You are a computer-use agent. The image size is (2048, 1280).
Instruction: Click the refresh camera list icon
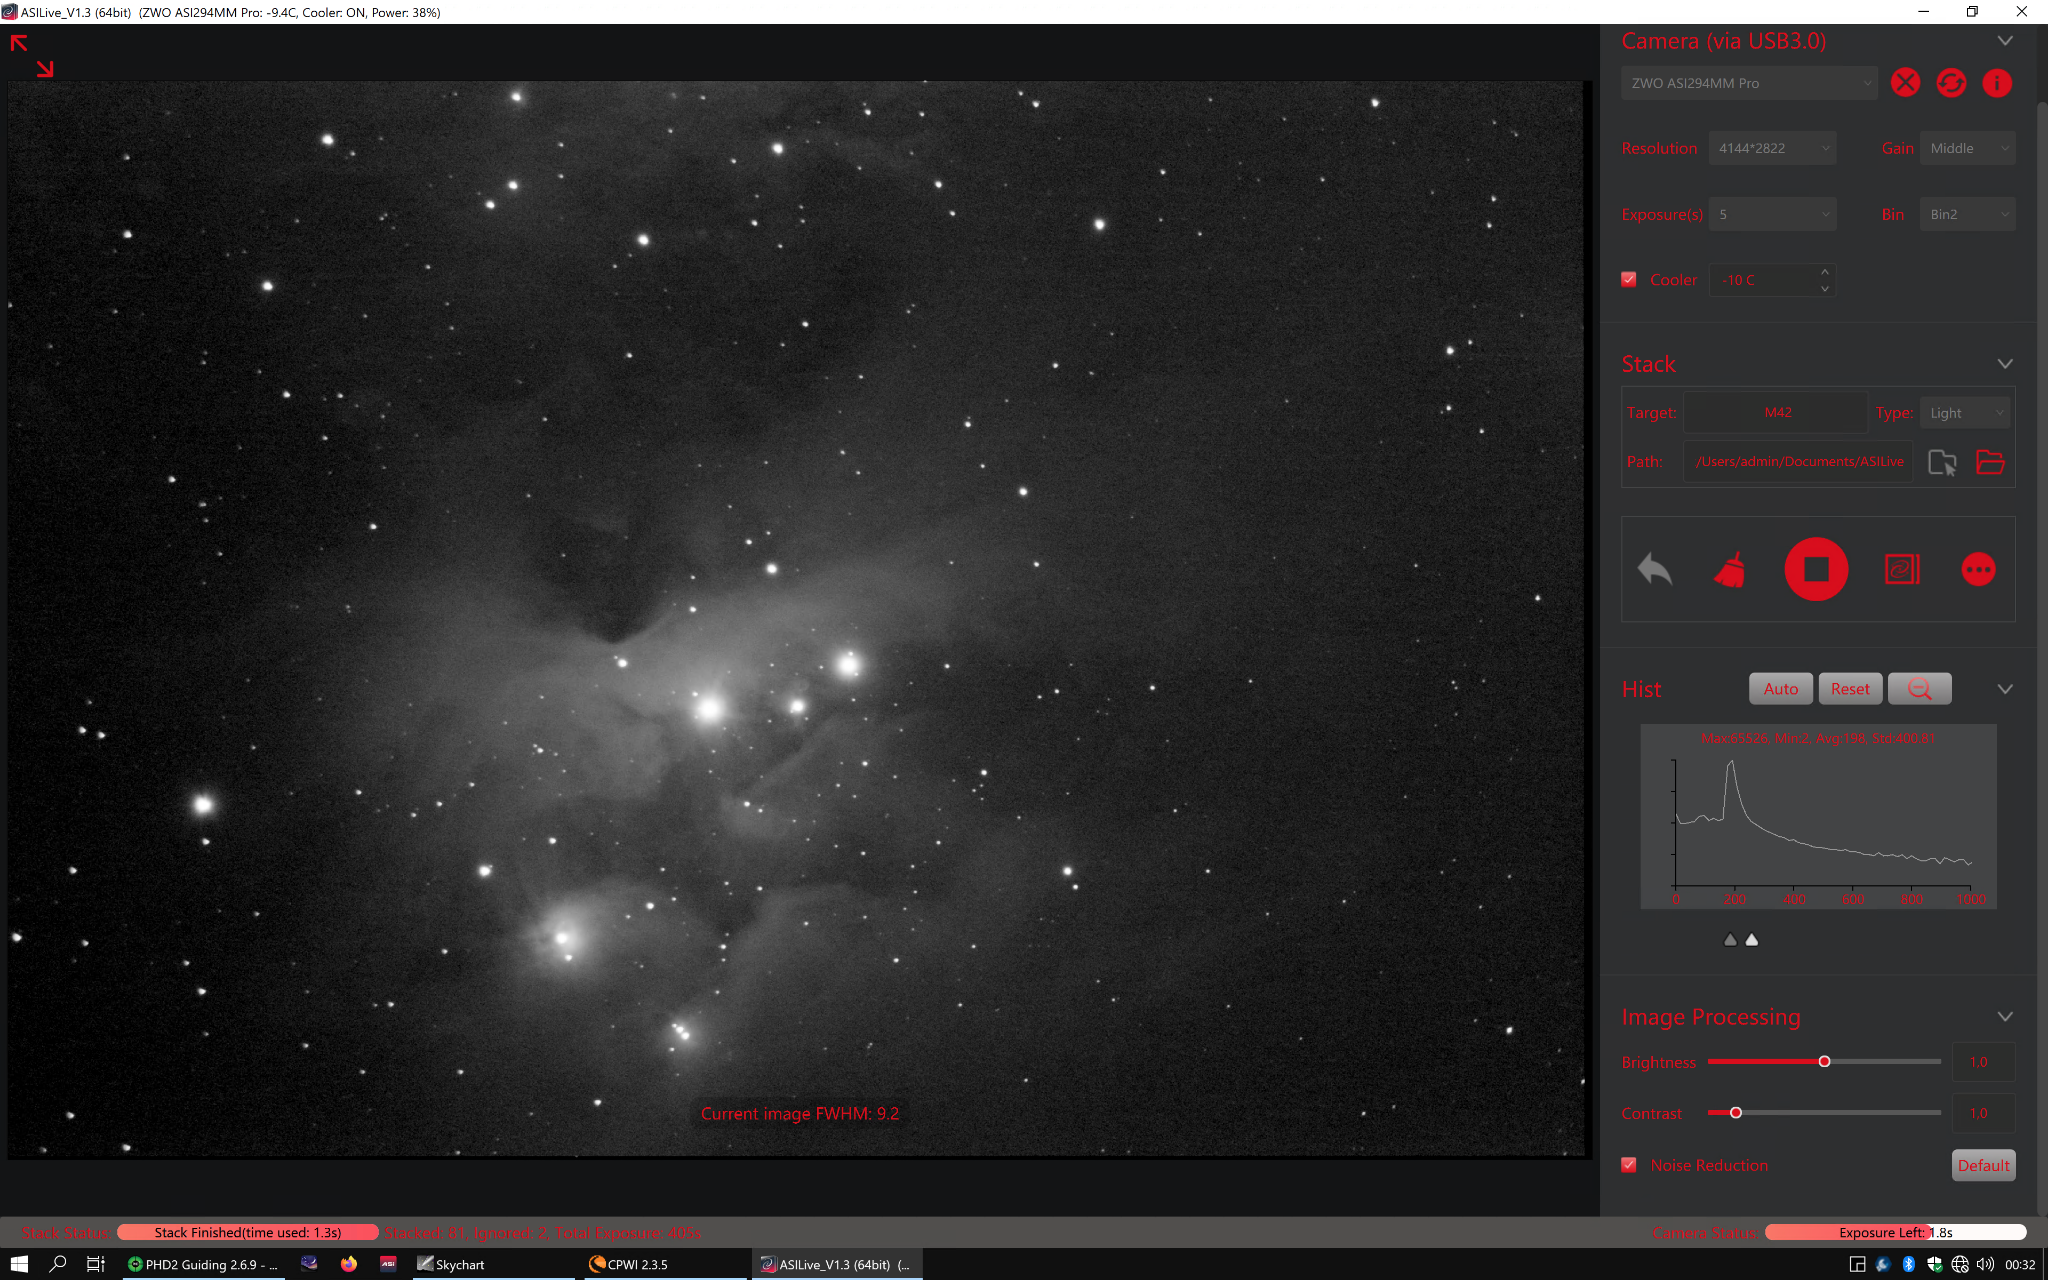coord(1951,83)
